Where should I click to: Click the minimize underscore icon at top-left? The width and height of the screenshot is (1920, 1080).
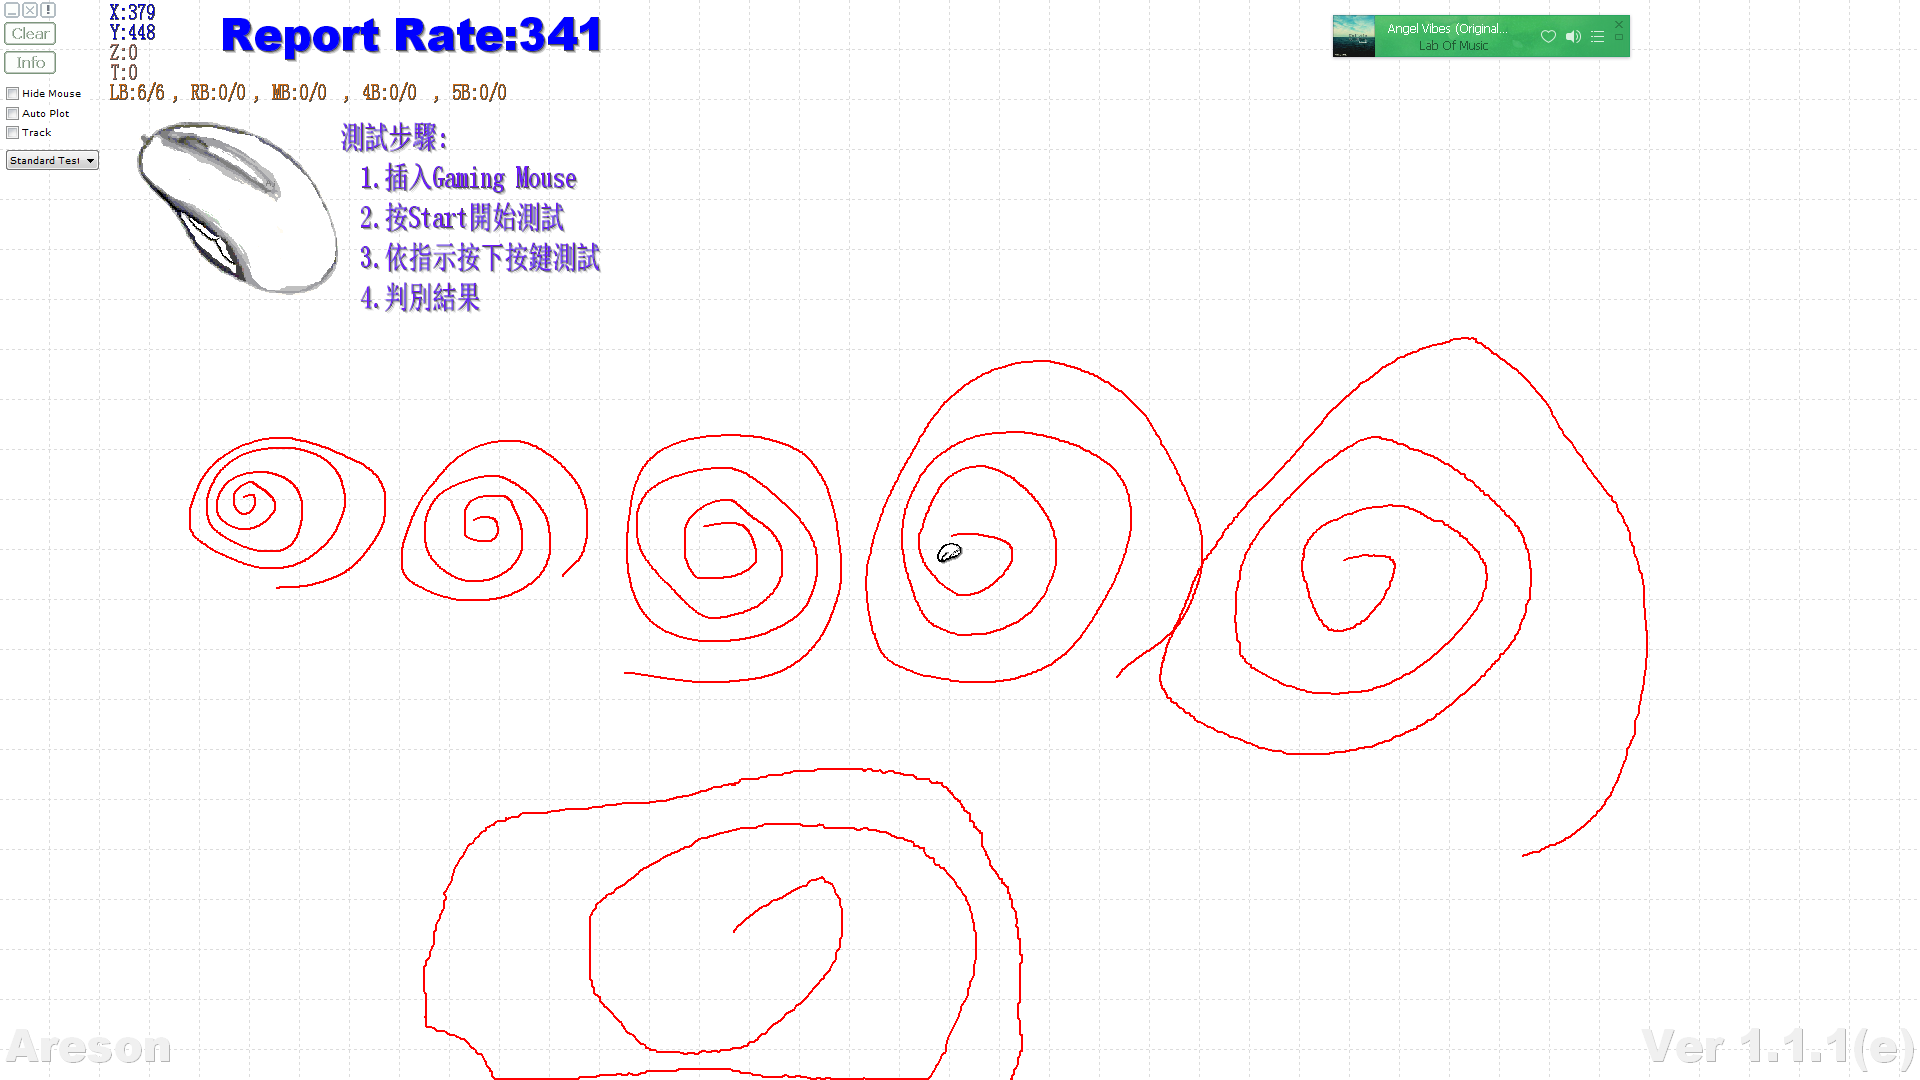(x=12, y=10)
